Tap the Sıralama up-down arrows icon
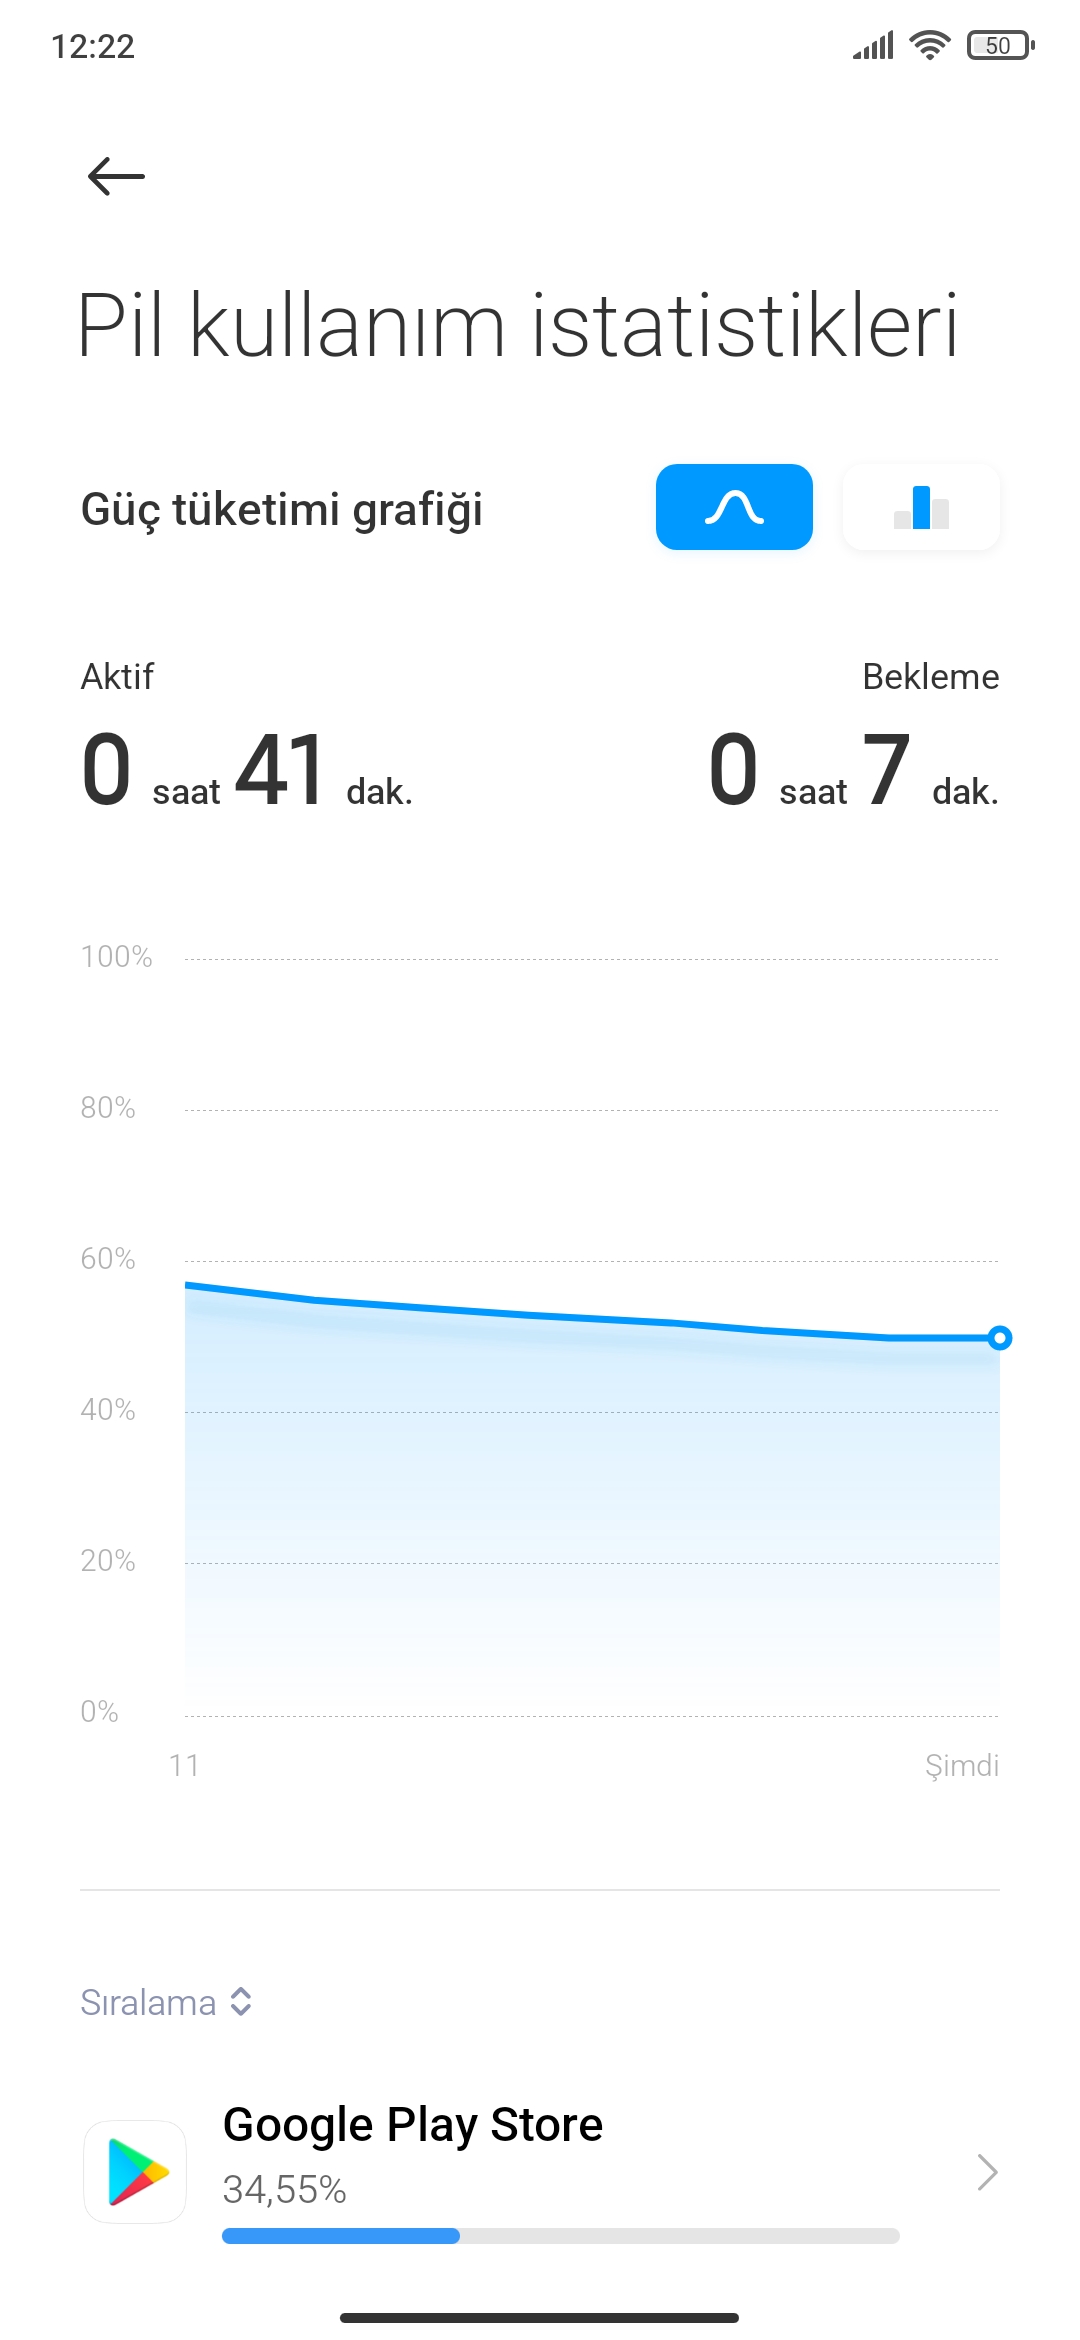1080x2340 pixels. point(241,2002)
